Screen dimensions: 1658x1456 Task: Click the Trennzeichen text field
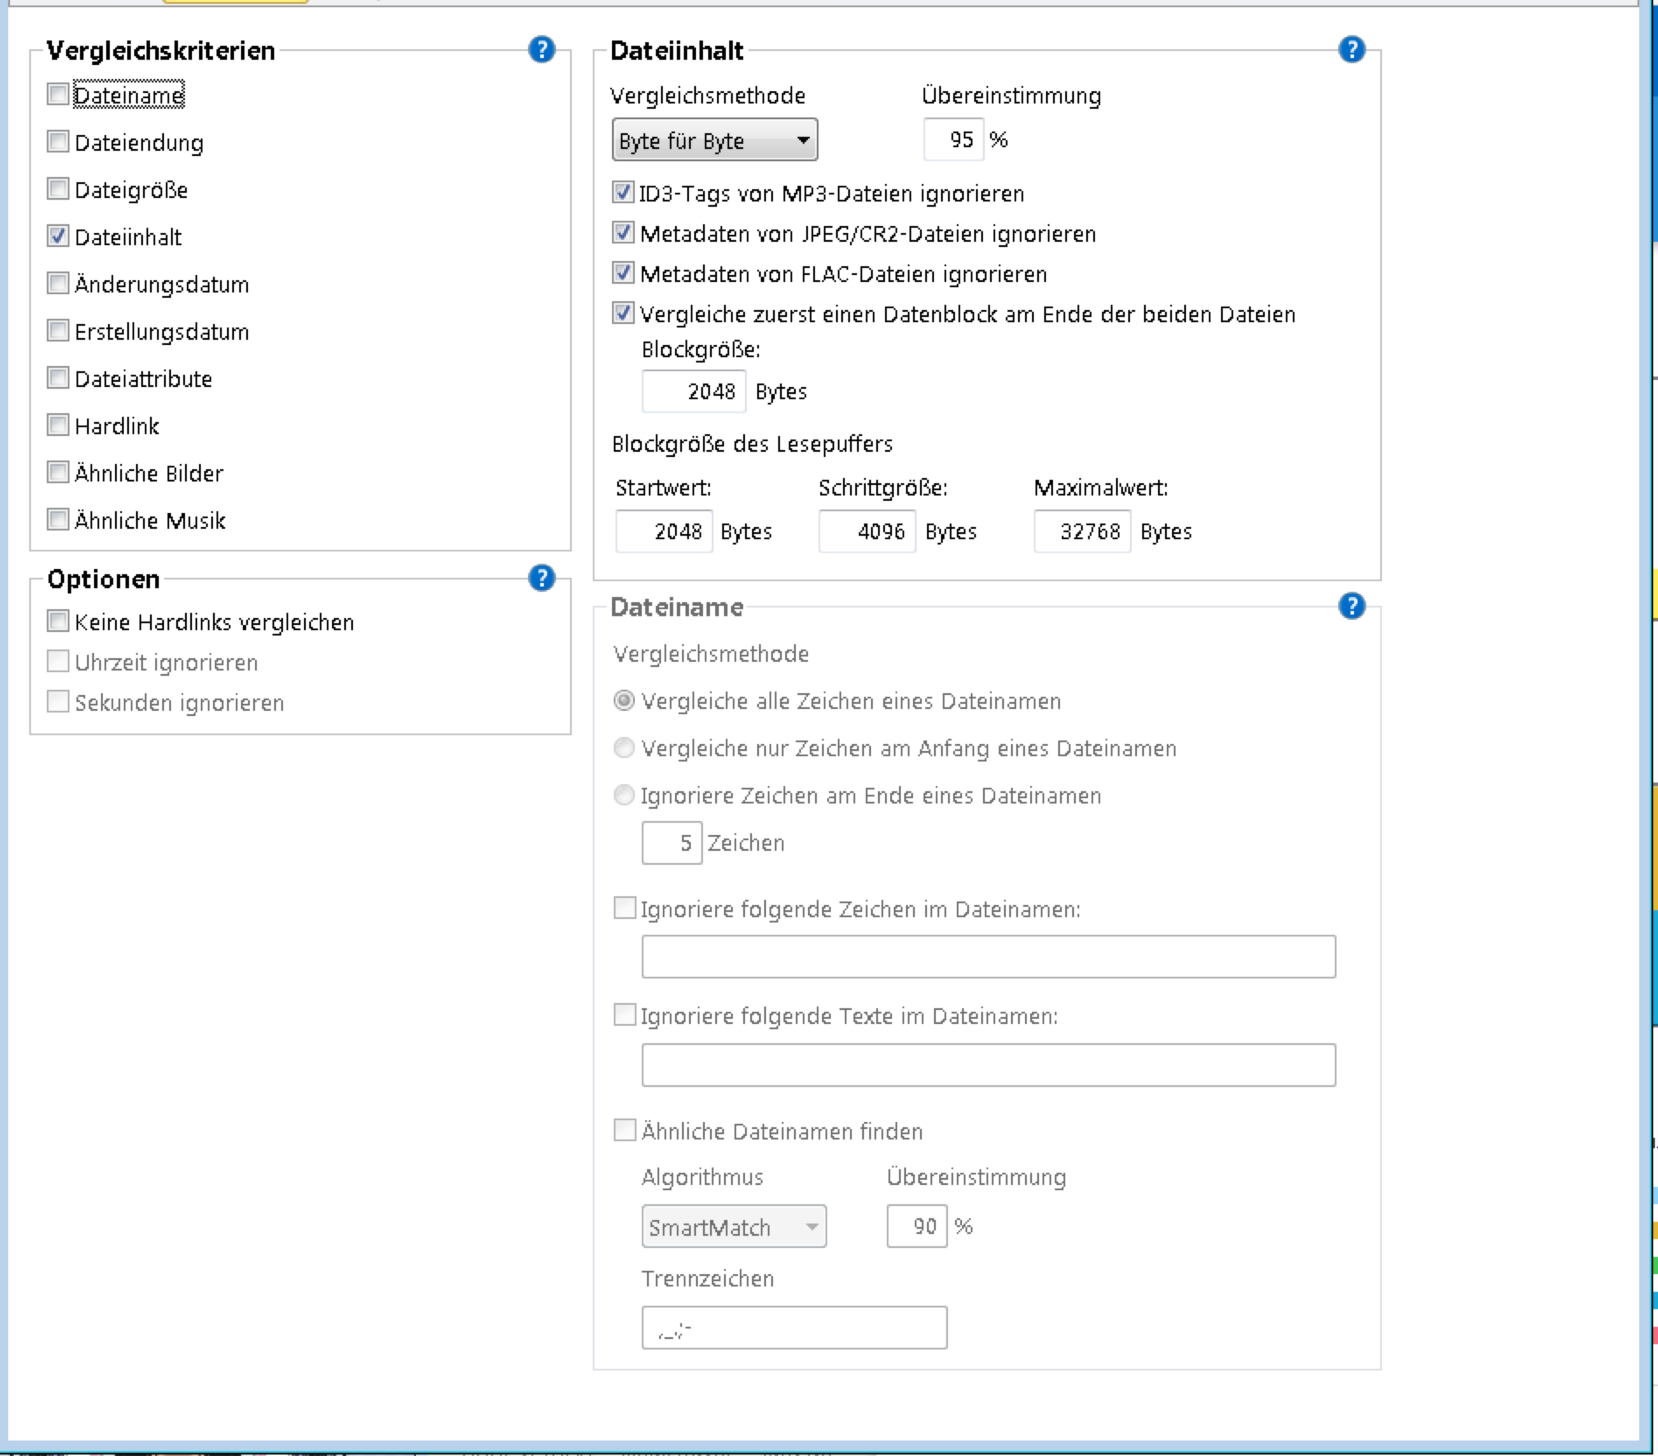tap(794, 1328)
